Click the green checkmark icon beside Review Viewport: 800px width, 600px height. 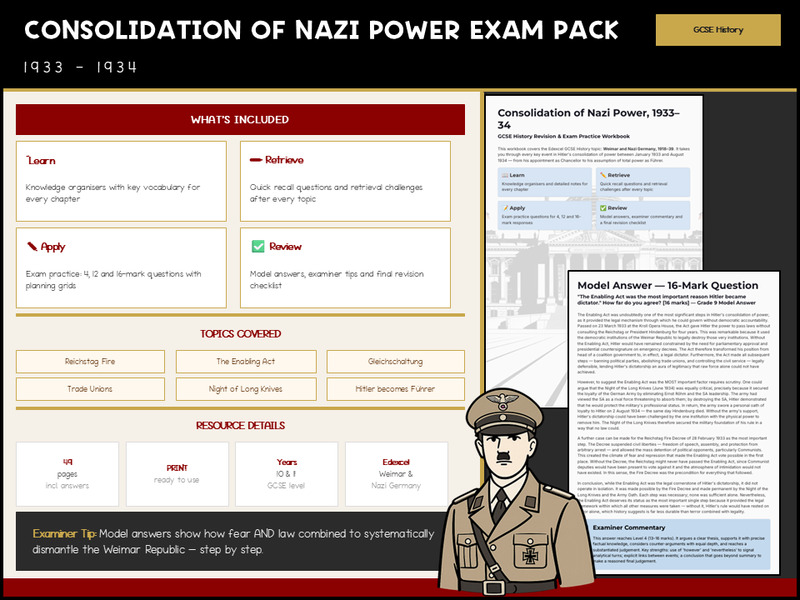tap(258, 246)
